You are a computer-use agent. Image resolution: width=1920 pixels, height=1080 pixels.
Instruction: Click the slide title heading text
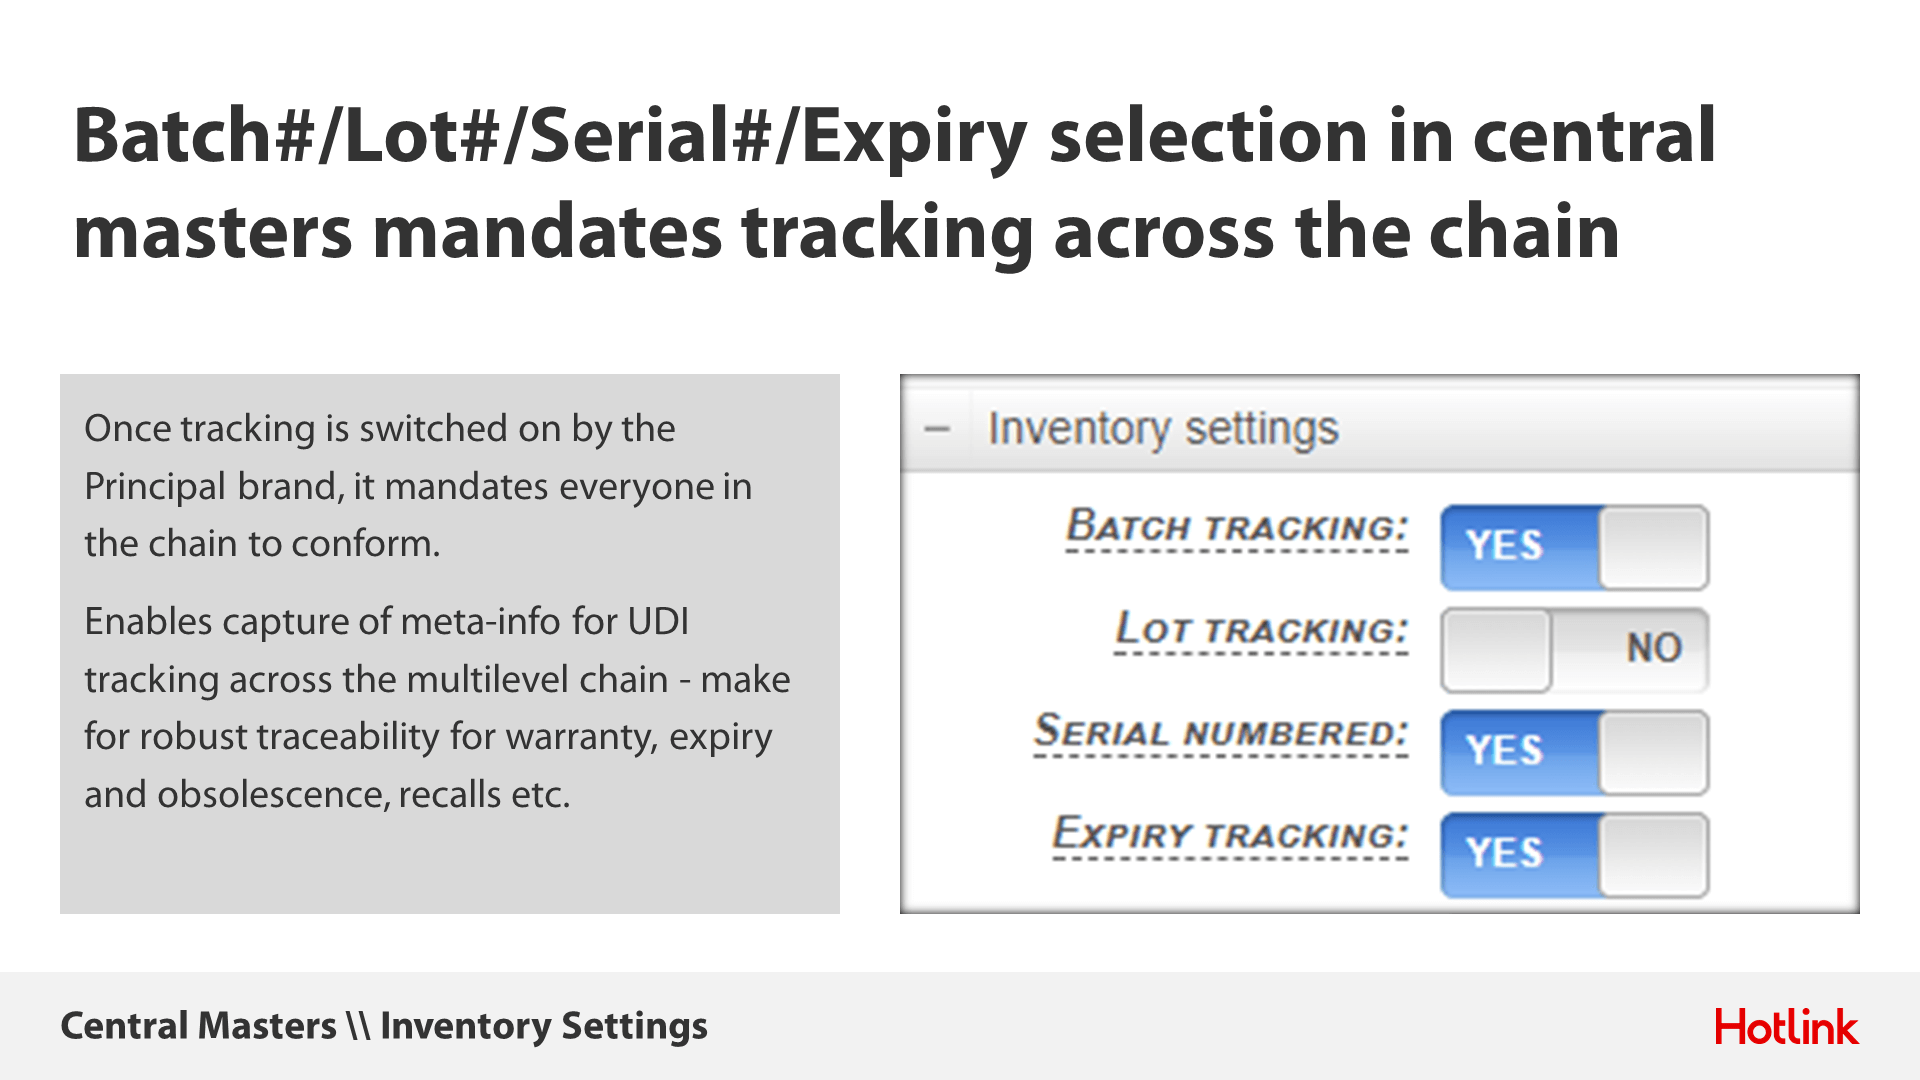coord(895,183)
